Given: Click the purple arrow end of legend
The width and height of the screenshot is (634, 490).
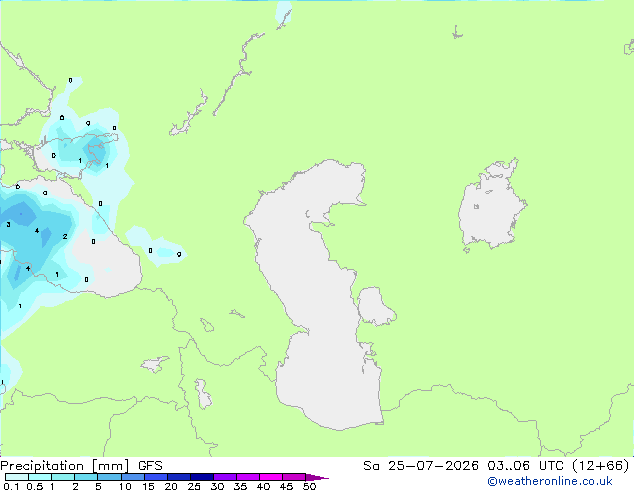Looking at the screenshot, I should pos(317,477).
